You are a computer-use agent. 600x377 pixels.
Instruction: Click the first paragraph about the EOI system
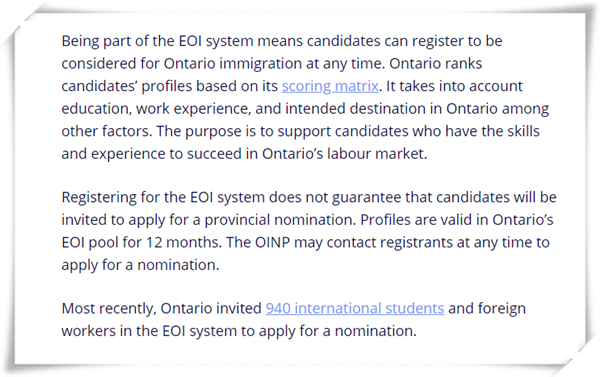(x=305, y=97)
